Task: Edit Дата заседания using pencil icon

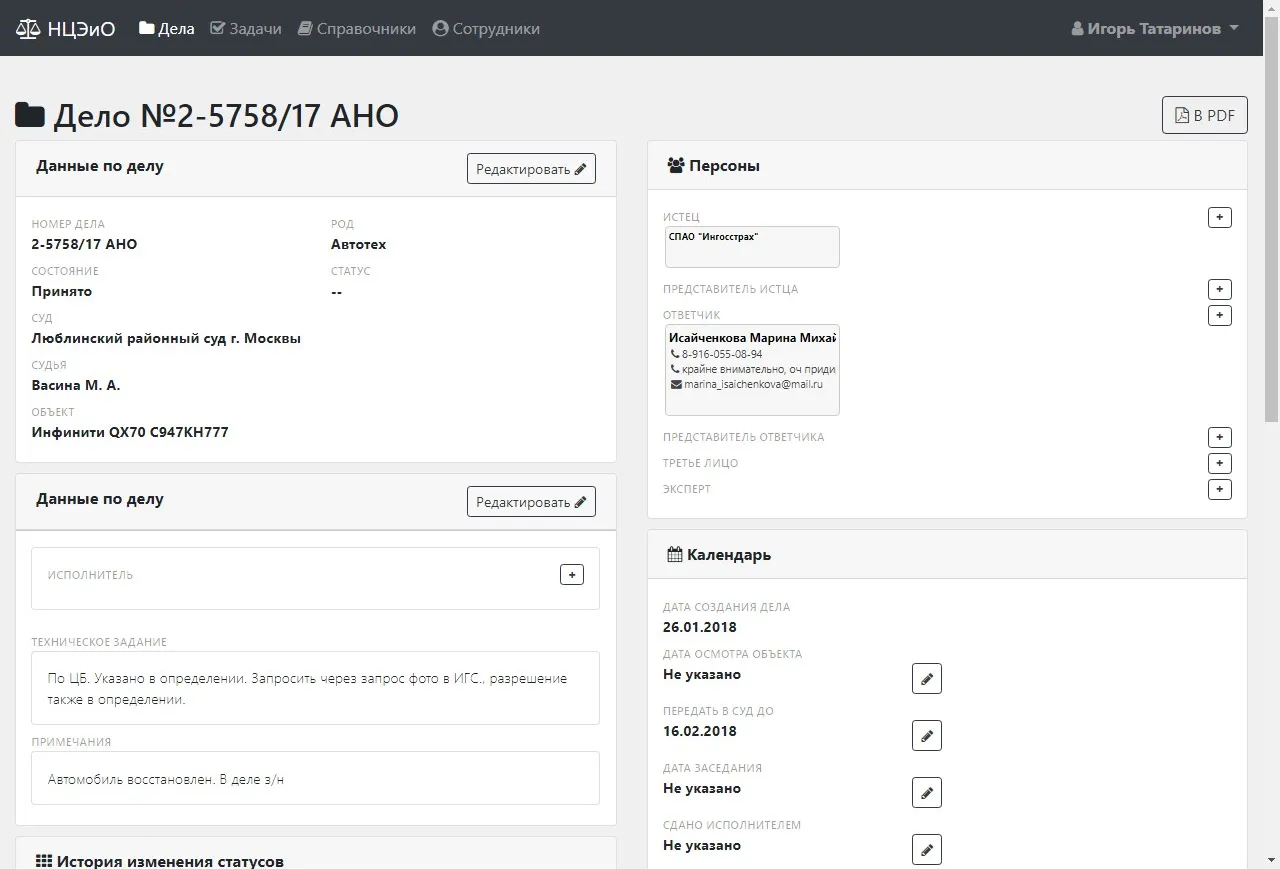Action: [926, 792]
